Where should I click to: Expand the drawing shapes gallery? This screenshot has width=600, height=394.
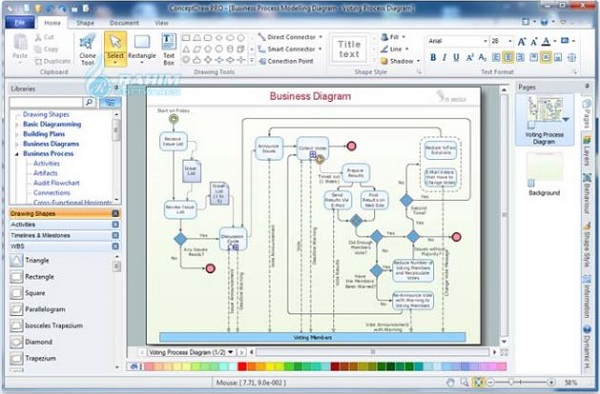(x=252, y=60)
